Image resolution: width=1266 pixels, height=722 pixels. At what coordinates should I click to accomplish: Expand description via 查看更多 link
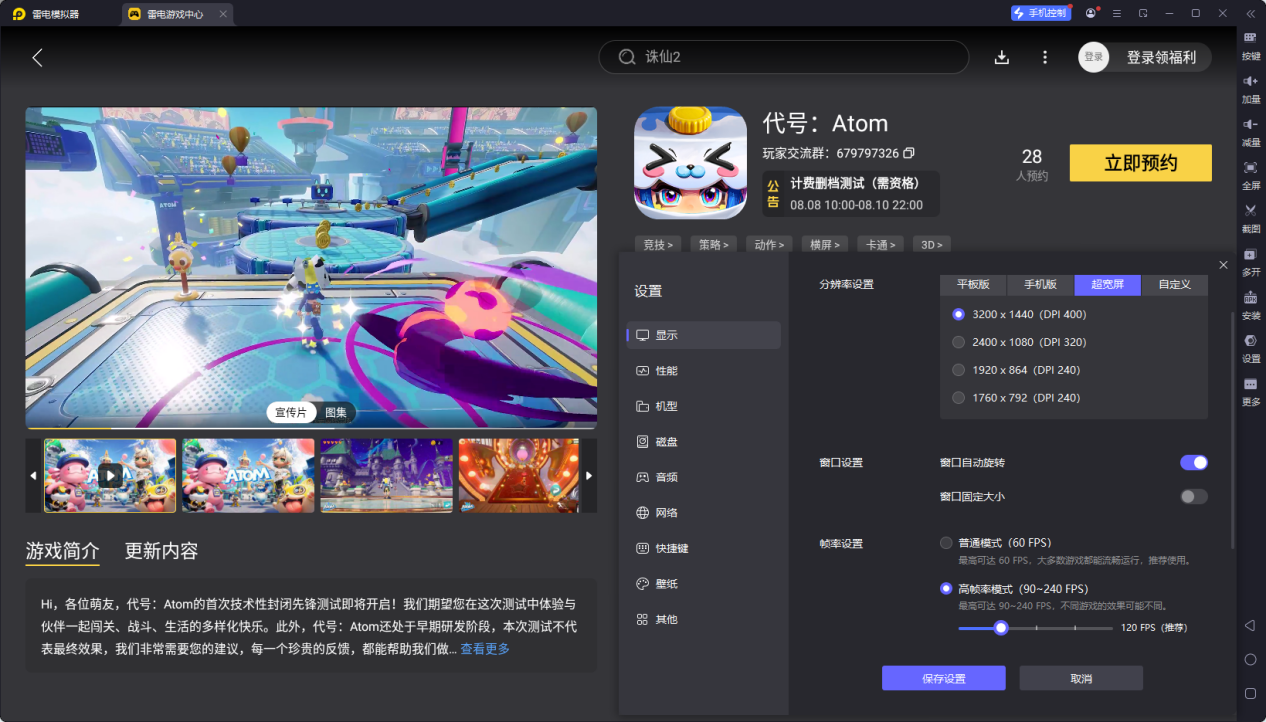tap(485, 649)
